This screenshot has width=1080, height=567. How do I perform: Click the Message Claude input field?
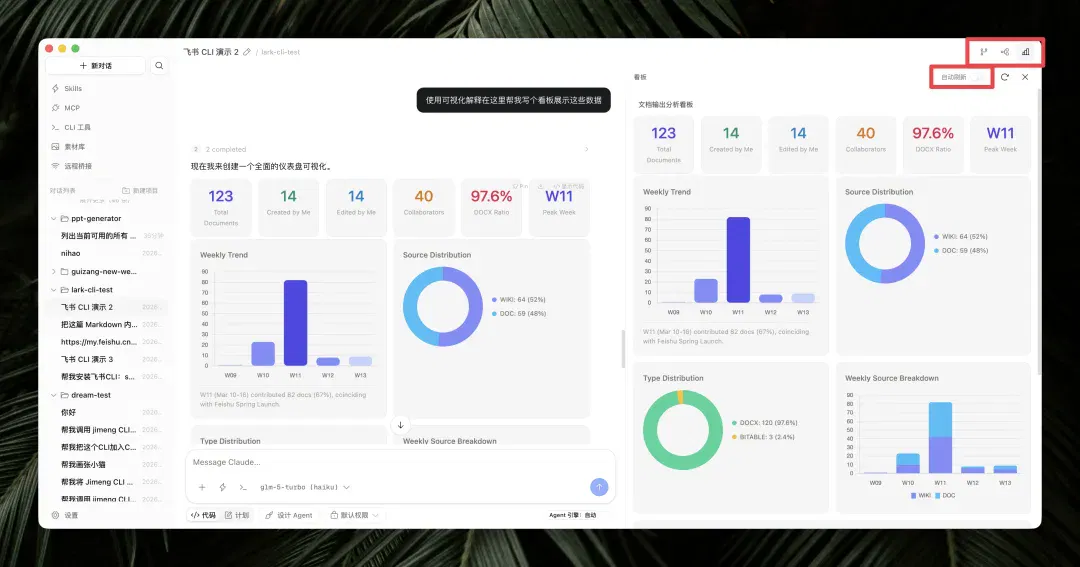tap(399, 462)
